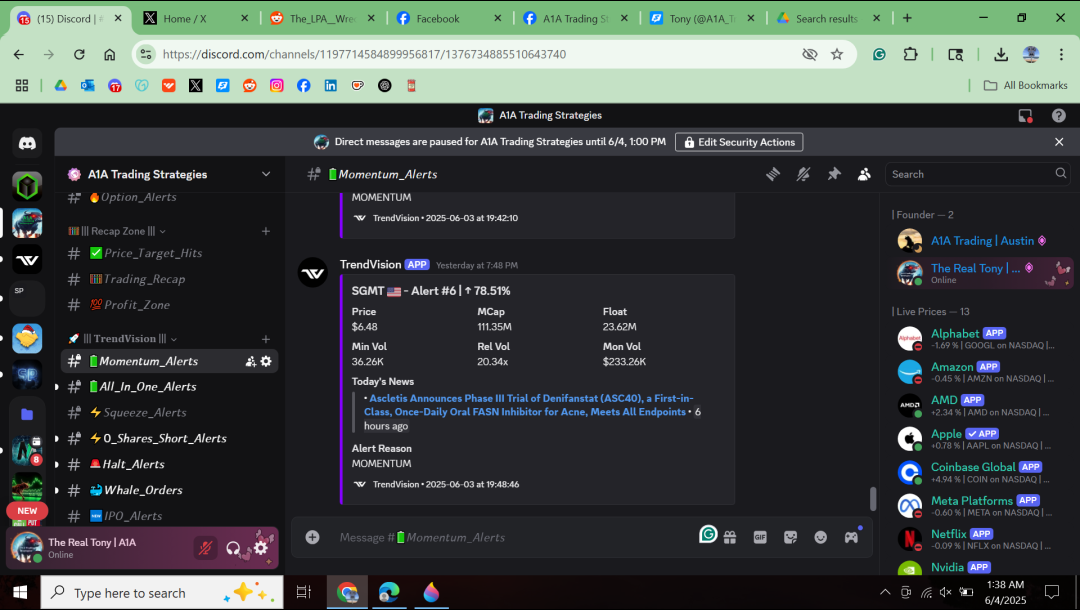Open user settings gear icon
The image size is (1080, 610).
[x=261, y=548]
